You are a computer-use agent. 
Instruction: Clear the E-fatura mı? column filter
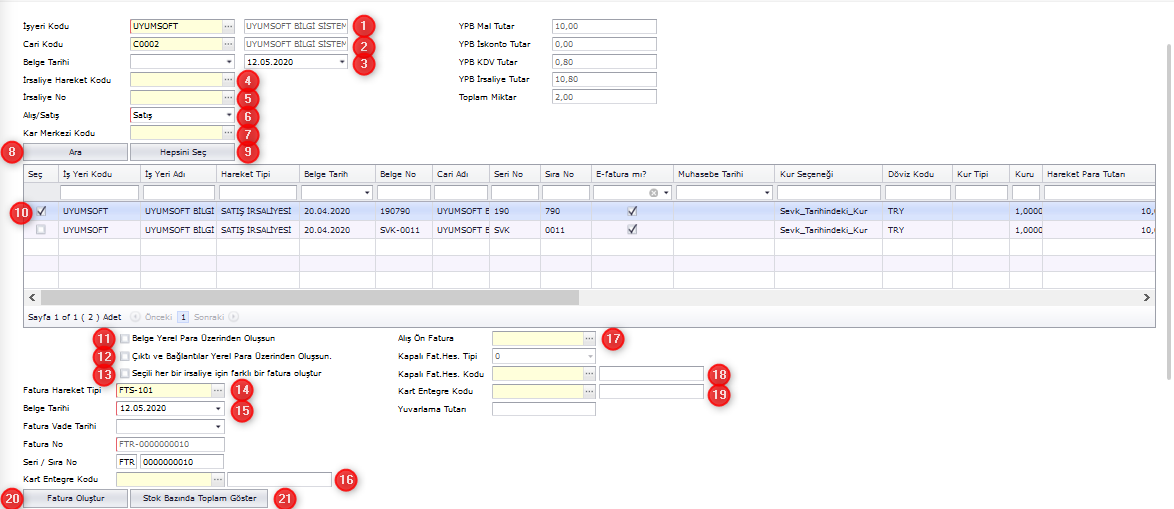click(654, 192)
